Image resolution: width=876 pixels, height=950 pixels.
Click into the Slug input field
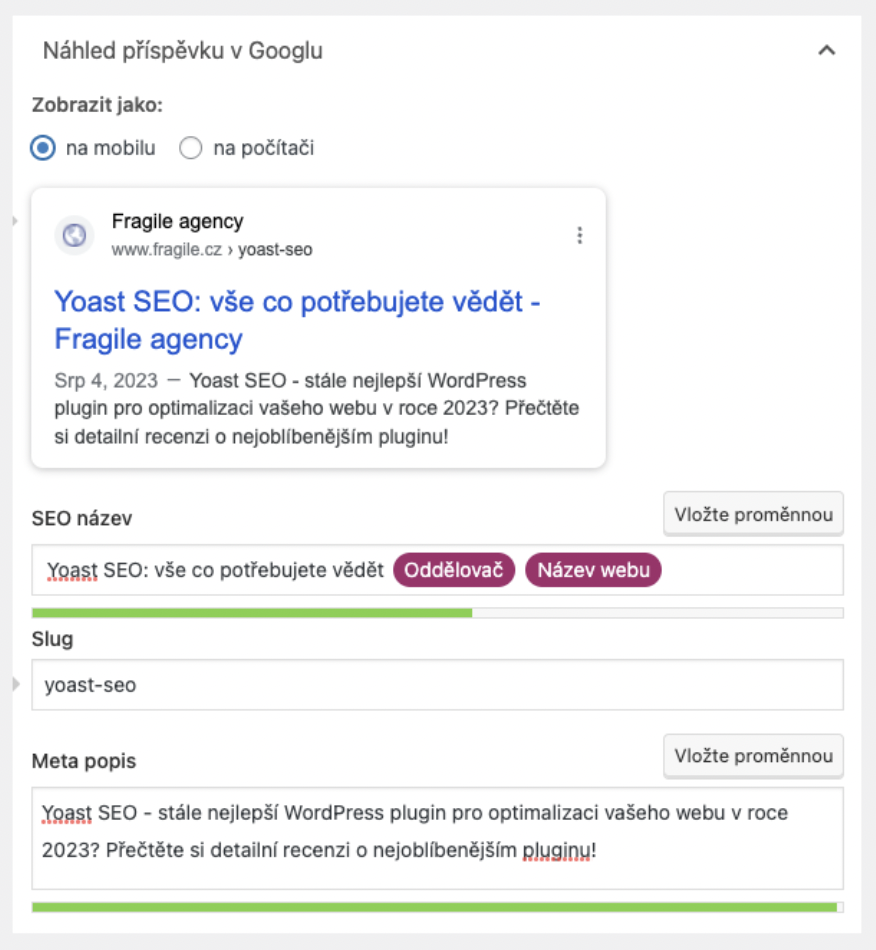click(437, 685)
